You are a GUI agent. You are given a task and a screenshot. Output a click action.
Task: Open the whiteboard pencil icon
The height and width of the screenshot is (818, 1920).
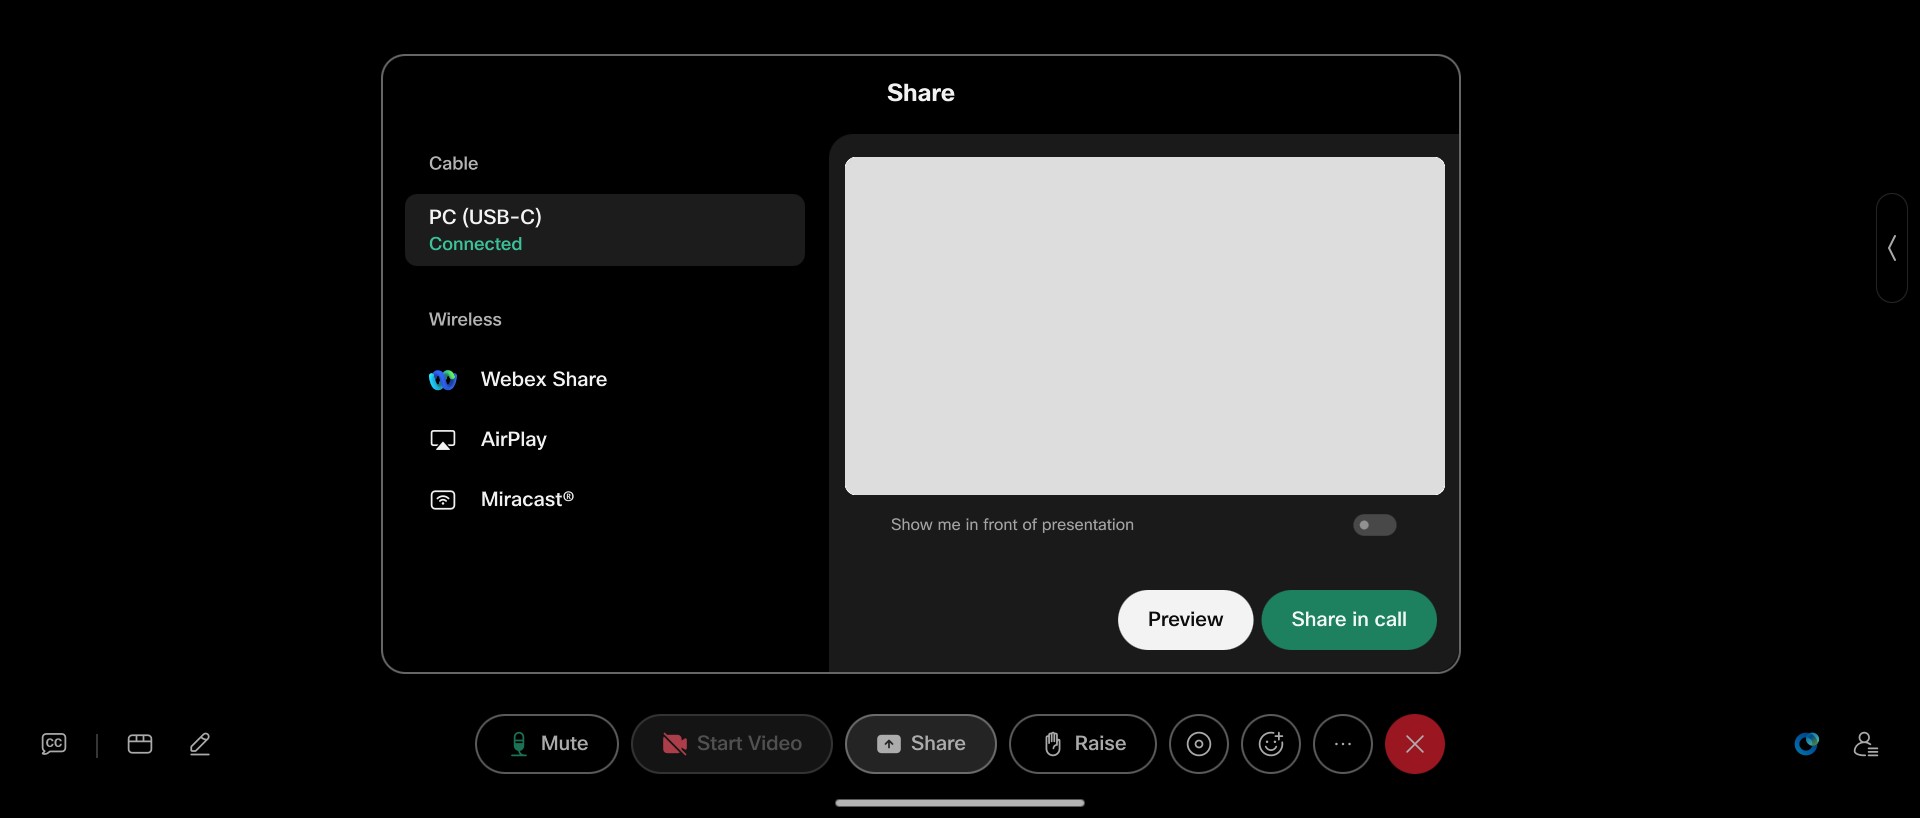[200, 743]
